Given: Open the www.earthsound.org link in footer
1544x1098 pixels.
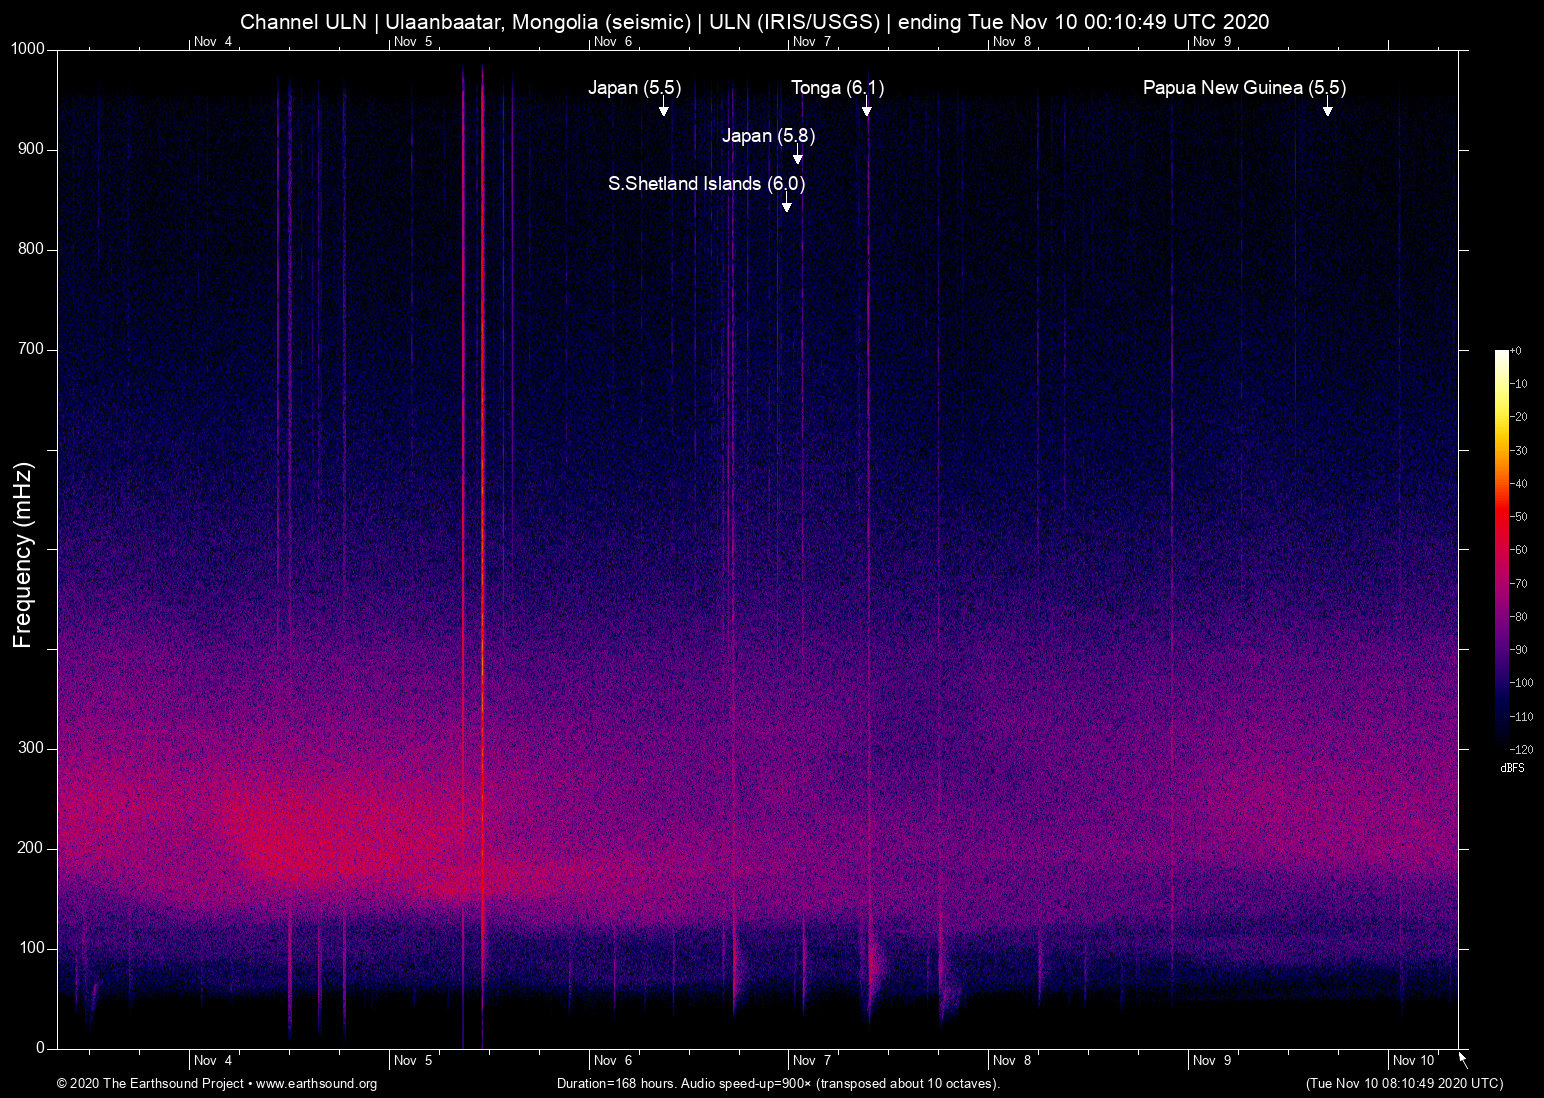Looking at the screenshot, I should [316, 1084].
